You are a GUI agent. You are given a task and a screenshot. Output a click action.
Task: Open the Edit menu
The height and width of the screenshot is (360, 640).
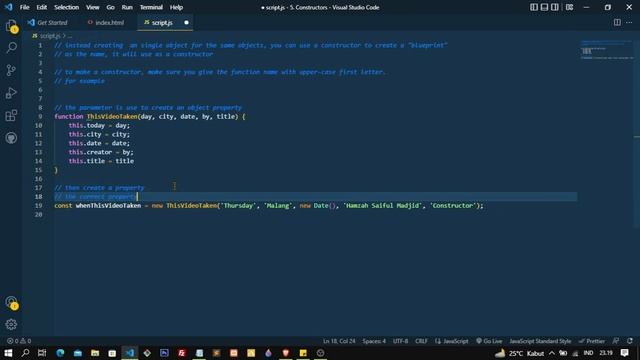[42, 7]
